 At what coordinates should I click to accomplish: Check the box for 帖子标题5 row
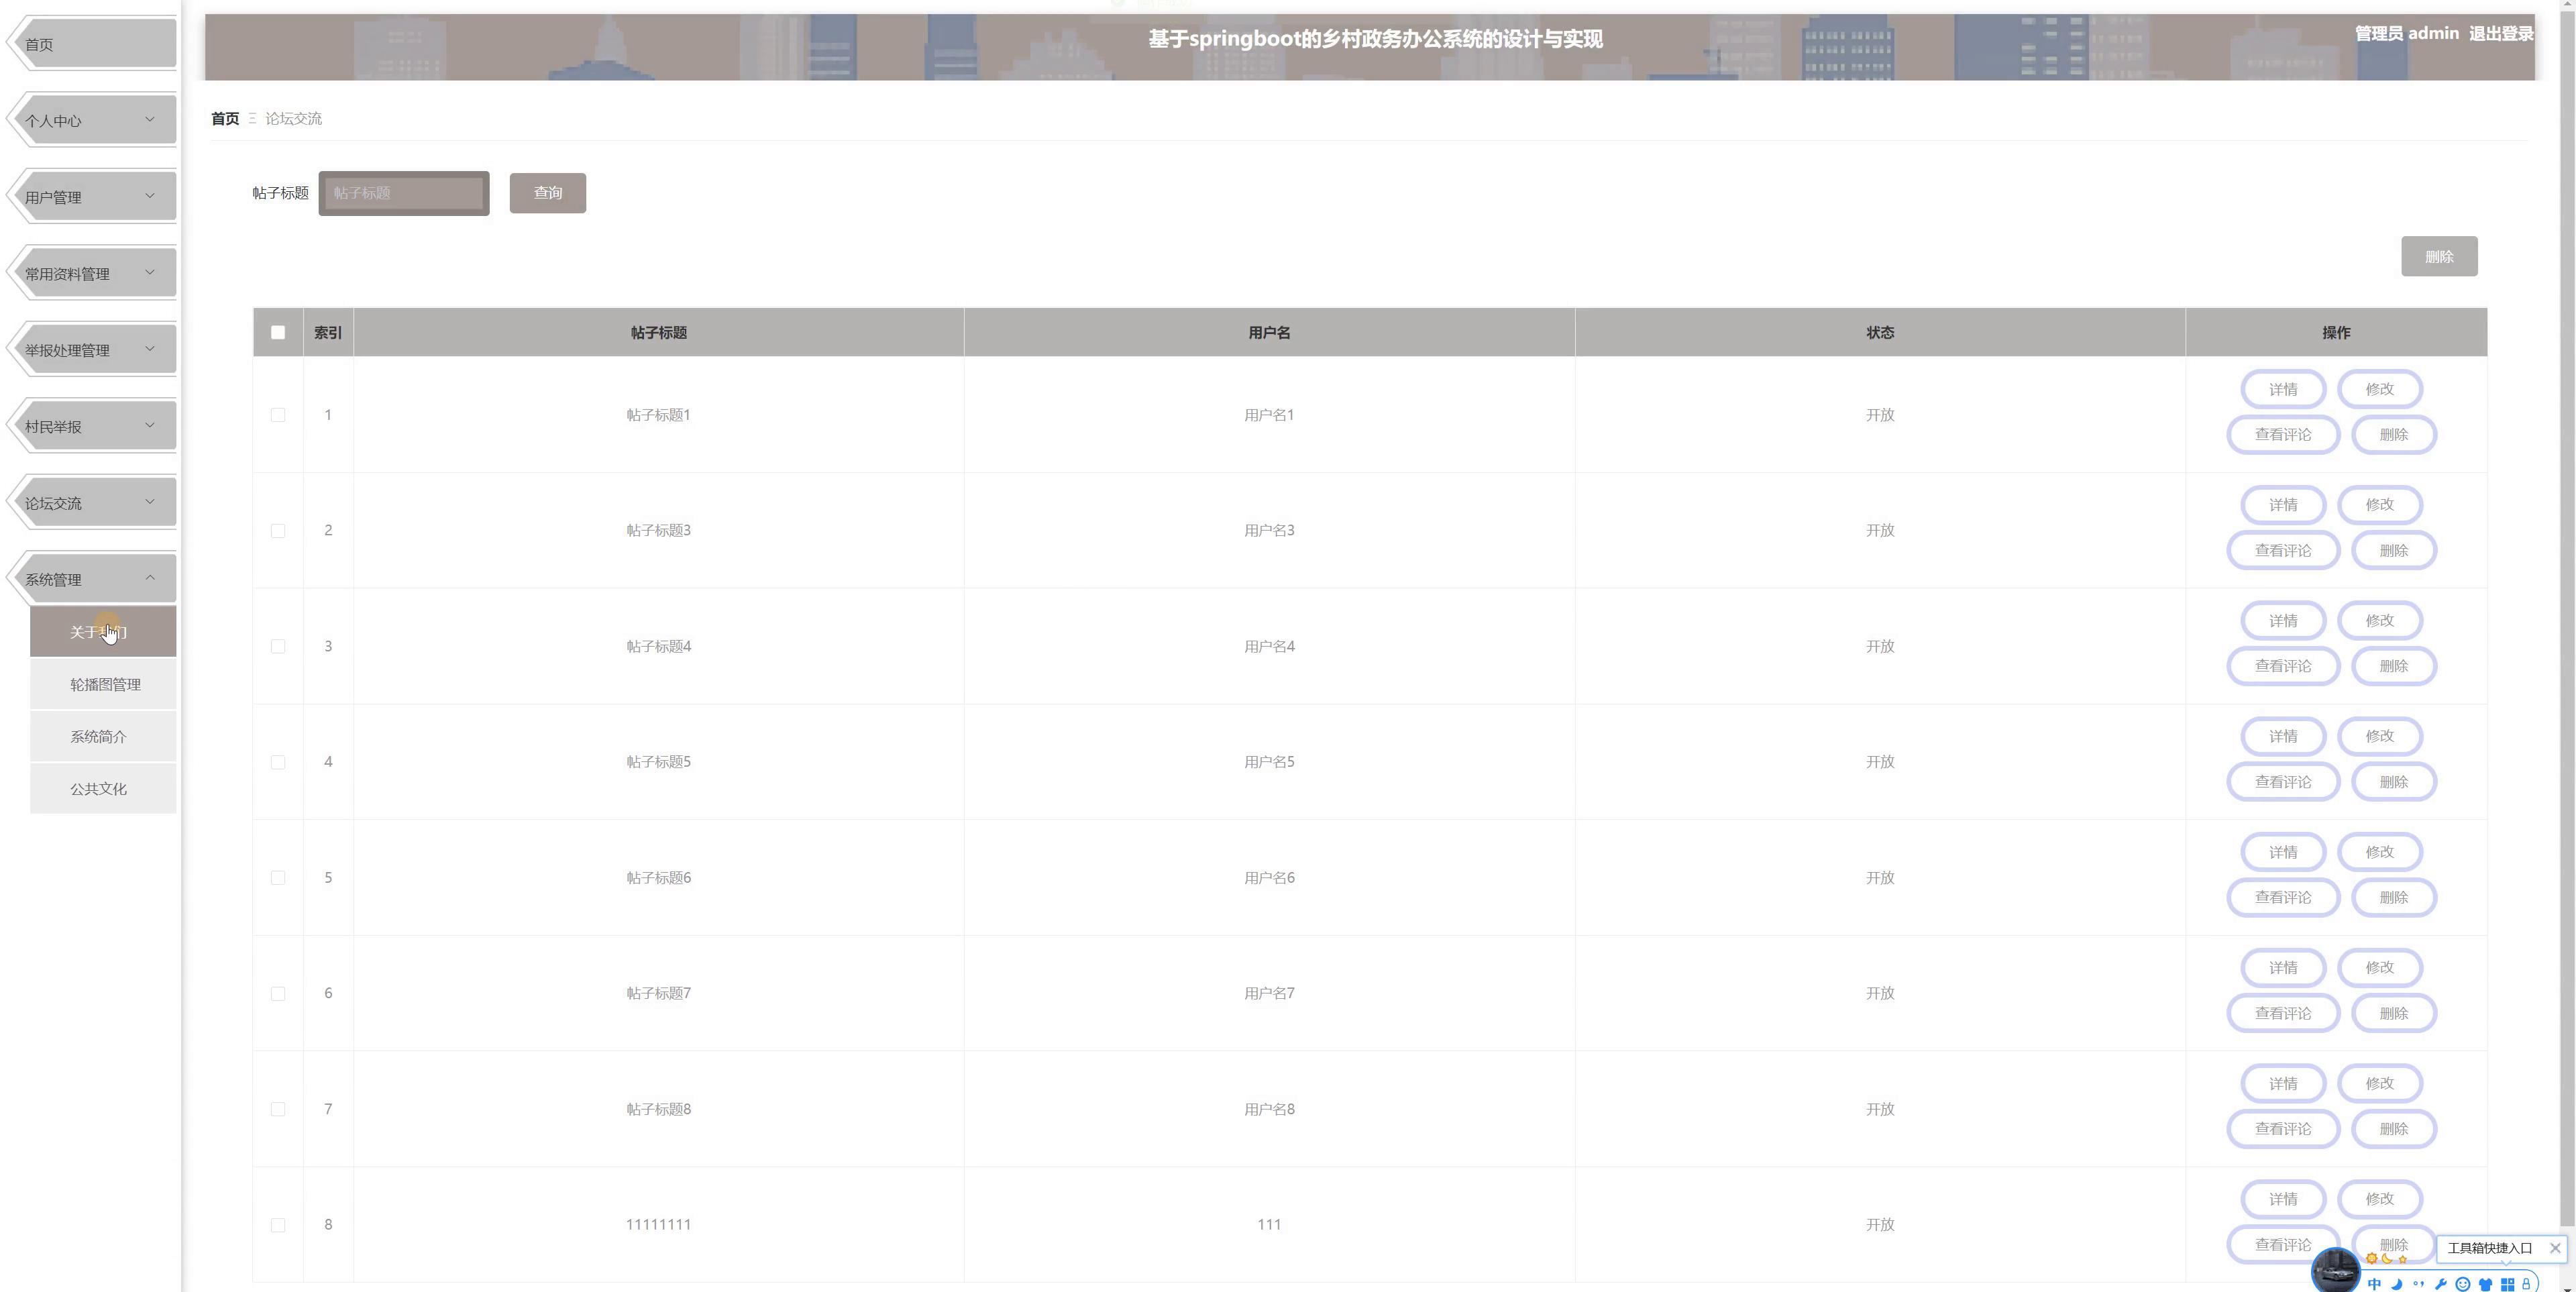click(278, 762)
